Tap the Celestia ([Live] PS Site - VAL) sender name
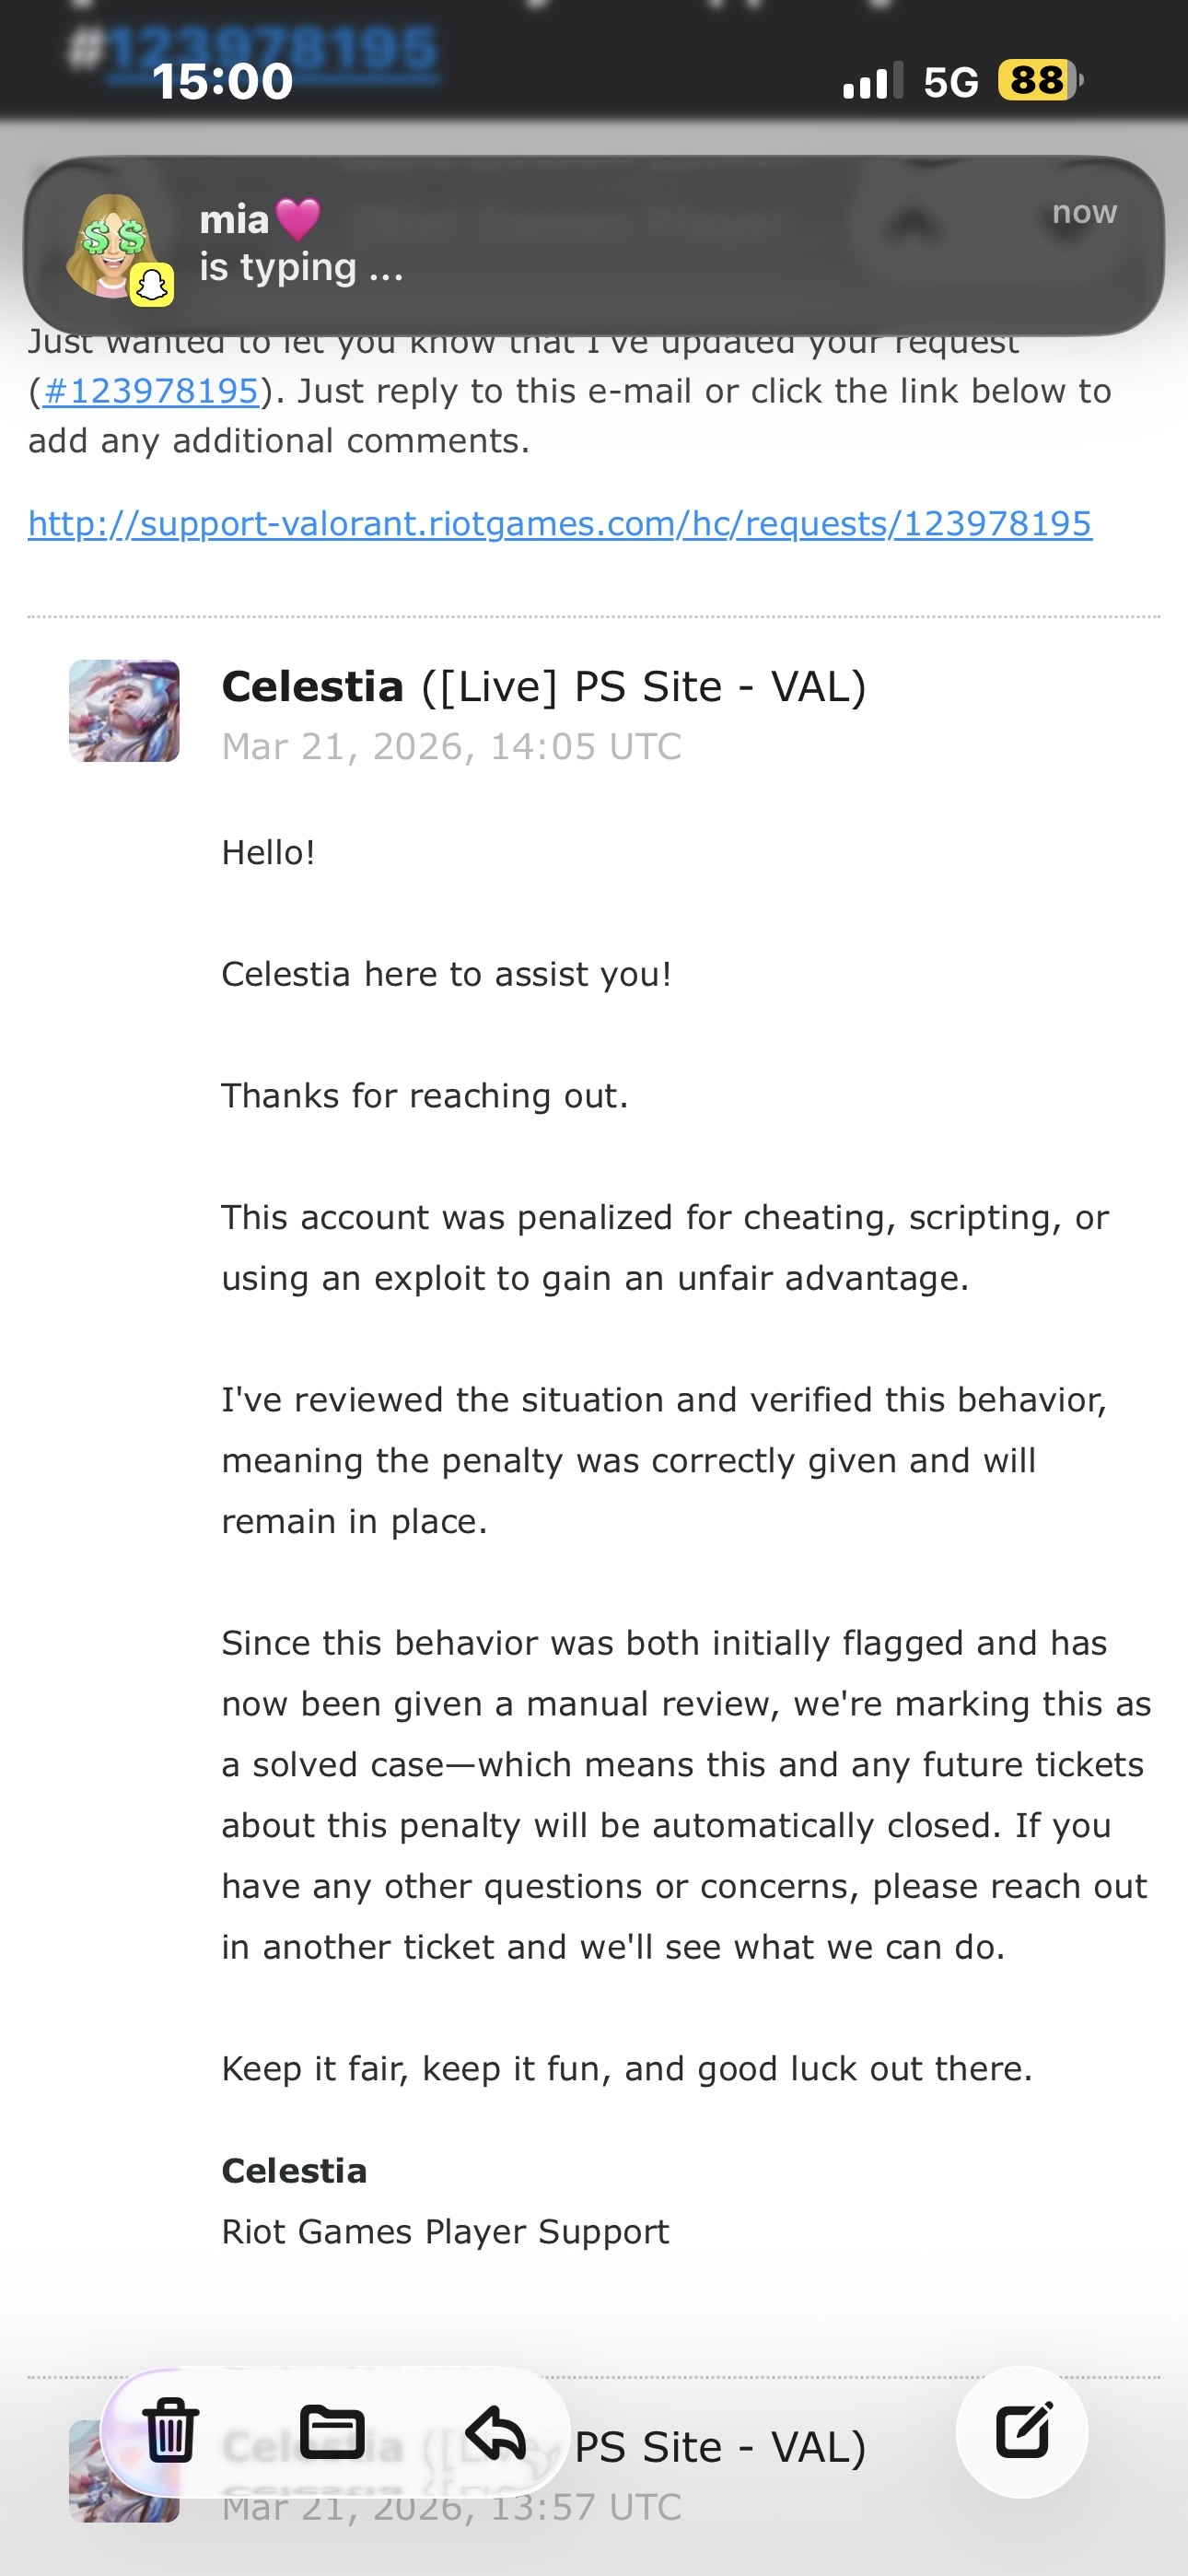 [x=543, y=687]
